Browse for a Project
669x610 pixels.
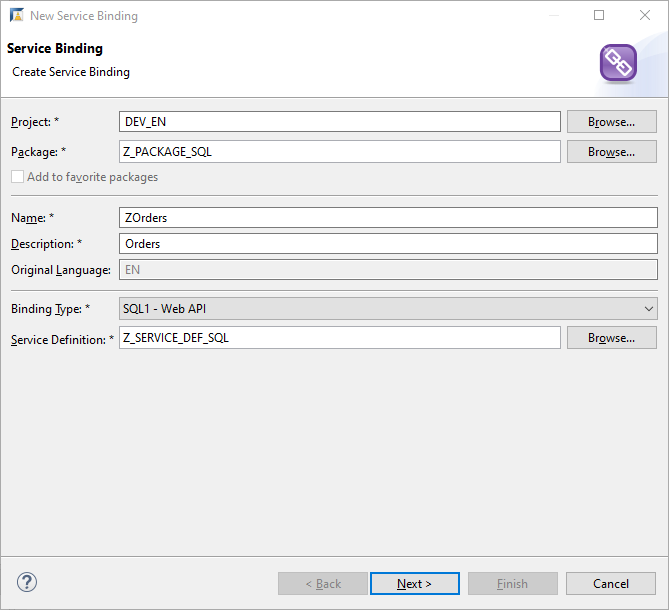coord(611,122)
